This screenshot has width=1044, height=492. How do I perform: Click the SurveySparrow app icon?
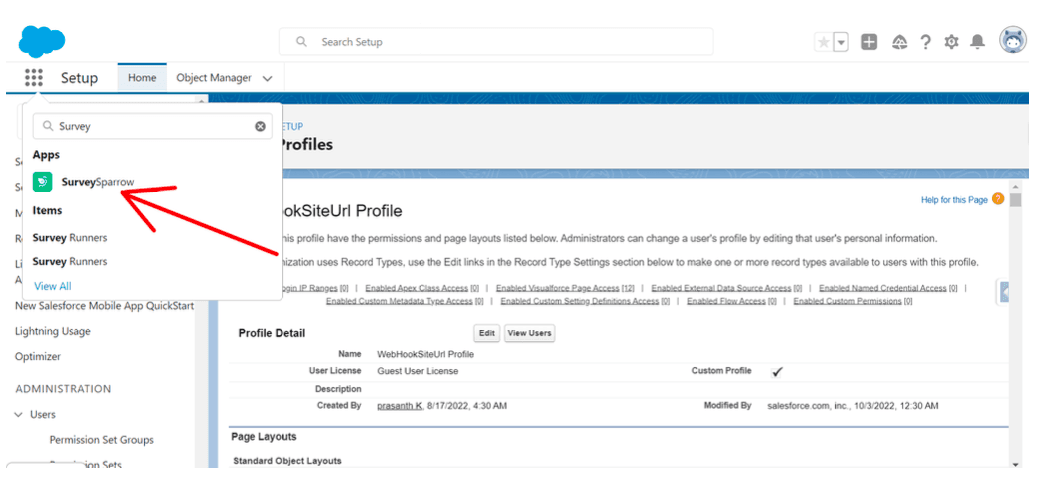coord(43,182)
